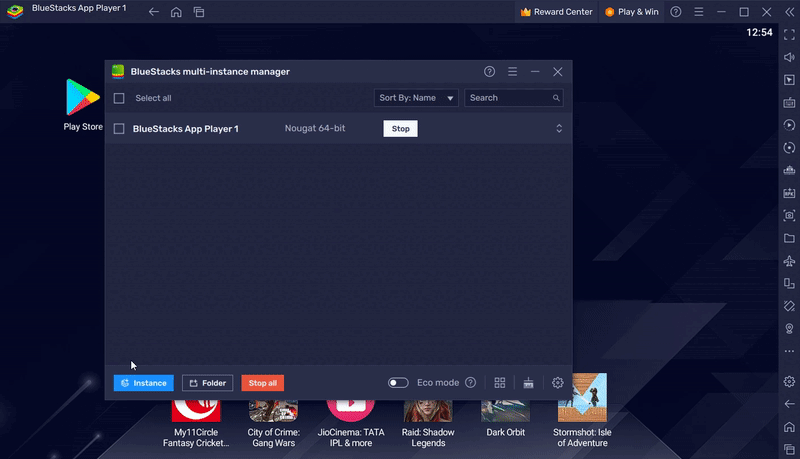This screenshot has width=800, height=459.
Task: Click the Search input field
Action: pos(513,98)
